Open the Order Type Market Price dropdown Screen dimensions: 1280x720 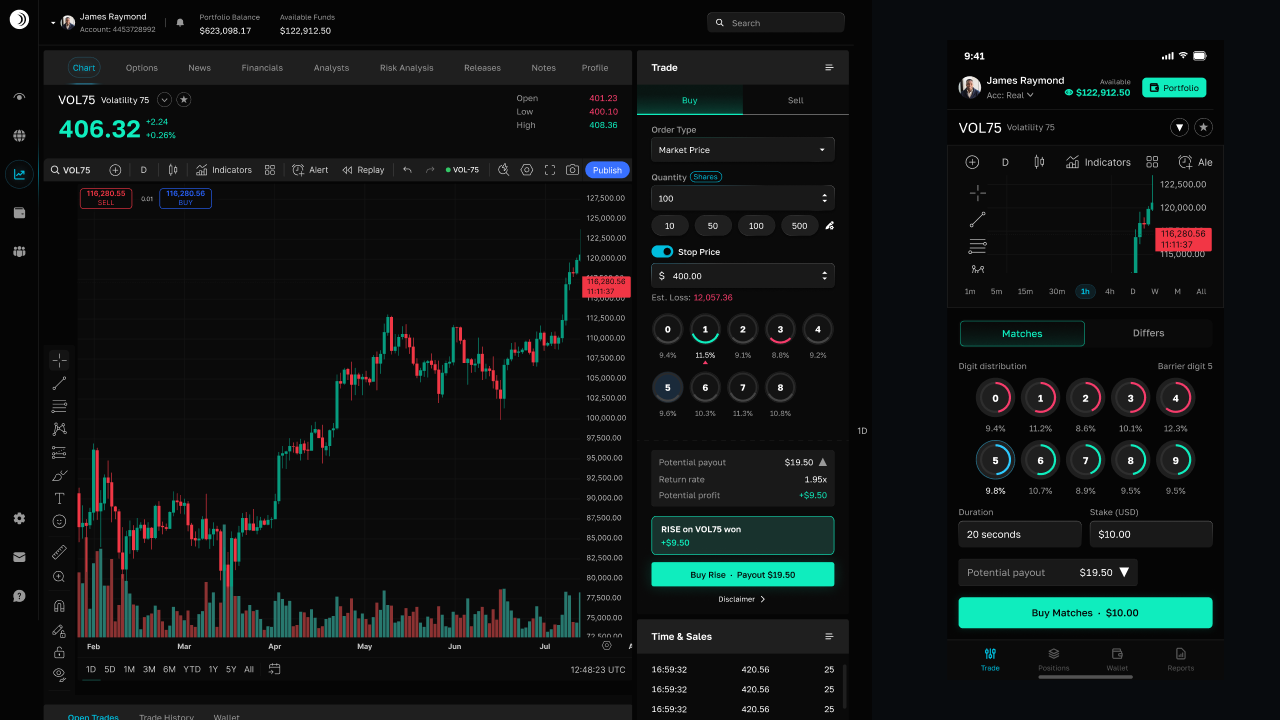743,150
